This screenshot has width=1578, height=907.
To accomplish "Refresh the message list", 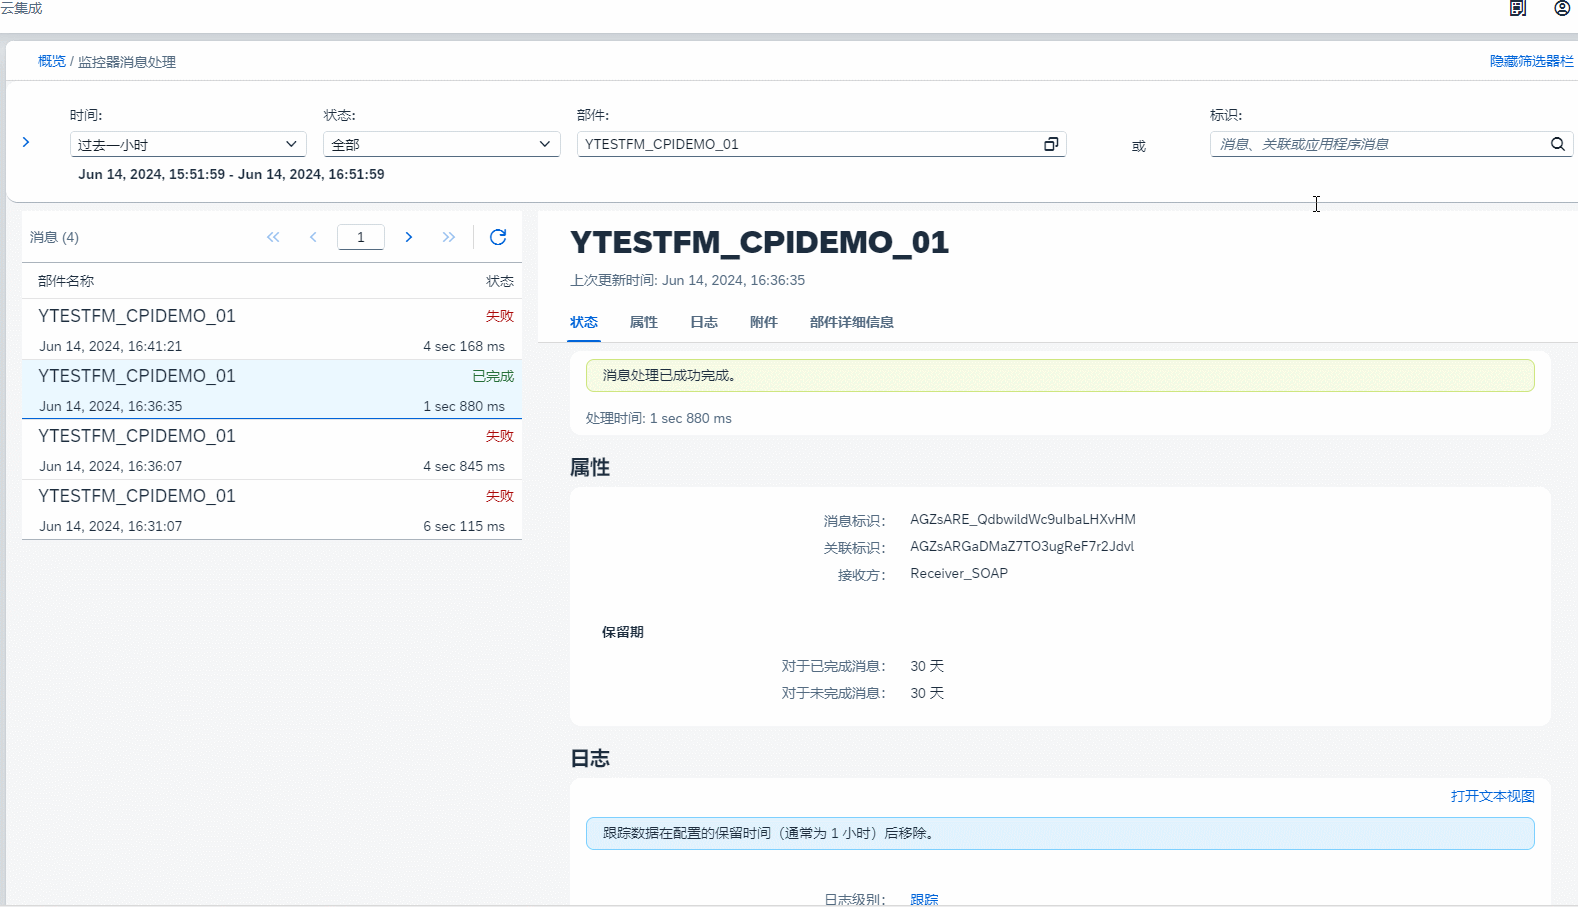I will [498, 237].
